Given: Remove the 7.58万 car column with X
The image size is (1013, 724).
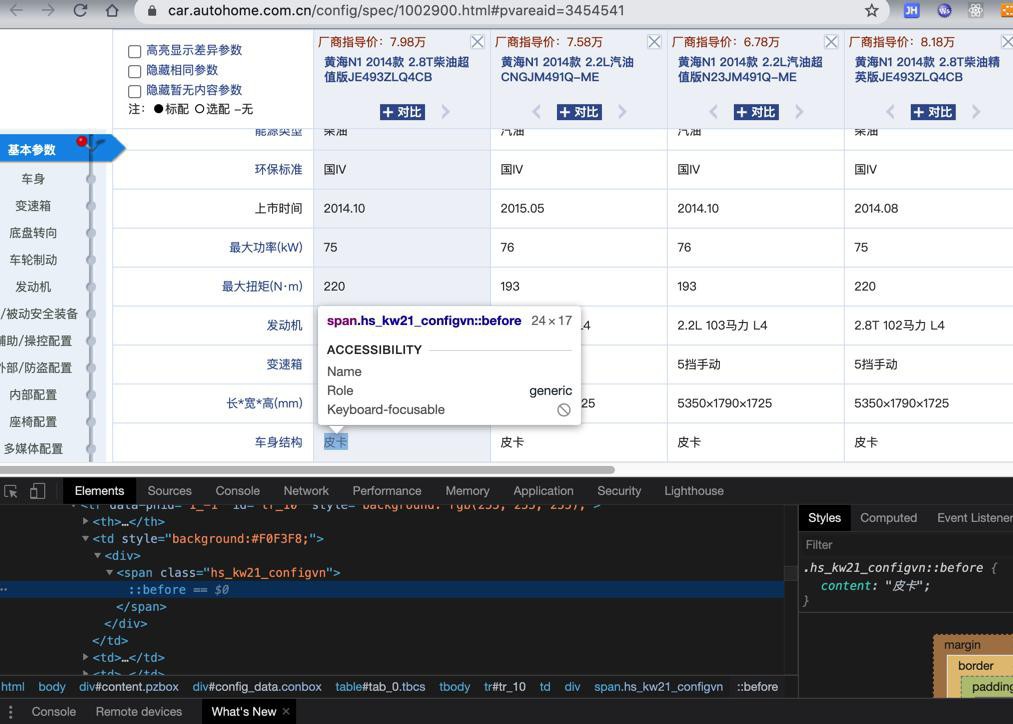Looking at the screenshot, I should [x=654, y=42].
